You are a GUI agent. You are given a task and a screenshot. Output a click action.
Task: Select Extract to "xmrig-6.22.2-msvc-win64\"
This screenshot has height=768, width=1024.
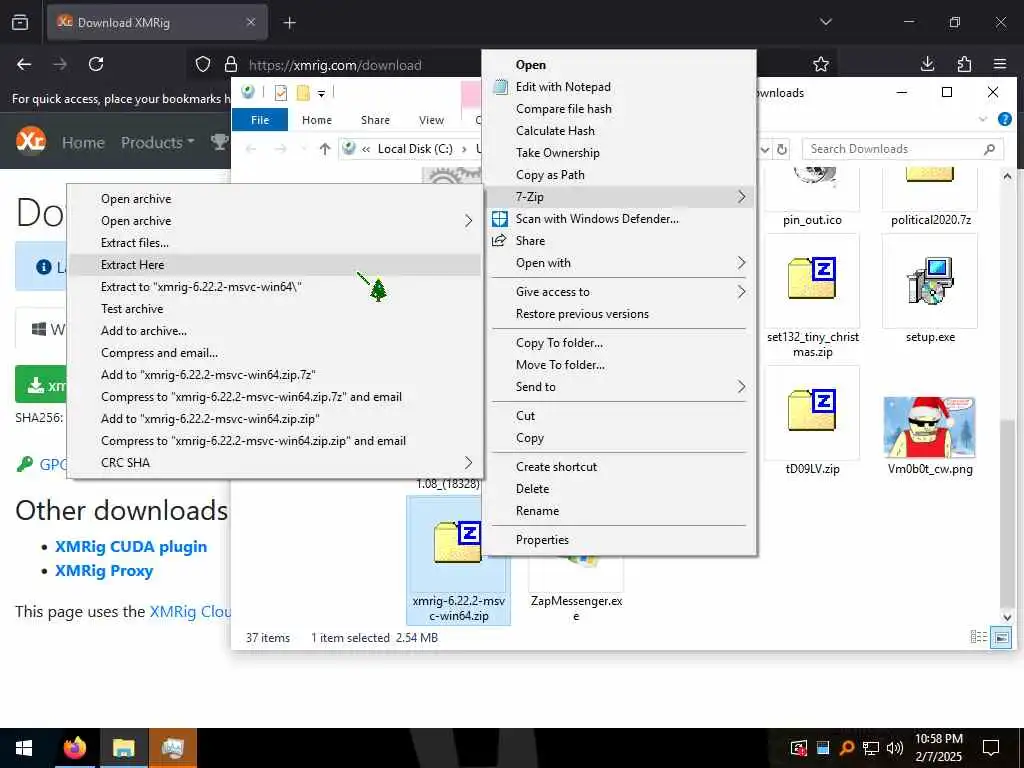274,287
